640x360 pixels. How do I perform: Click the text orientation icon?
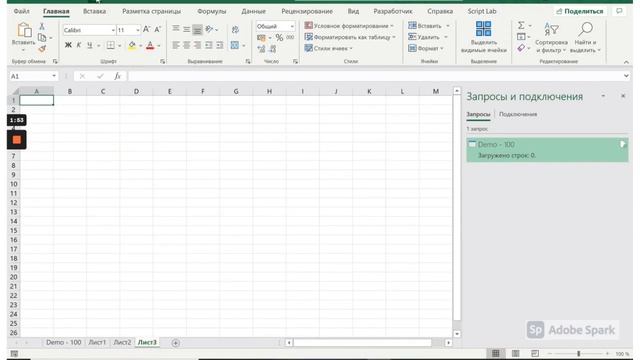coord(209,29)
